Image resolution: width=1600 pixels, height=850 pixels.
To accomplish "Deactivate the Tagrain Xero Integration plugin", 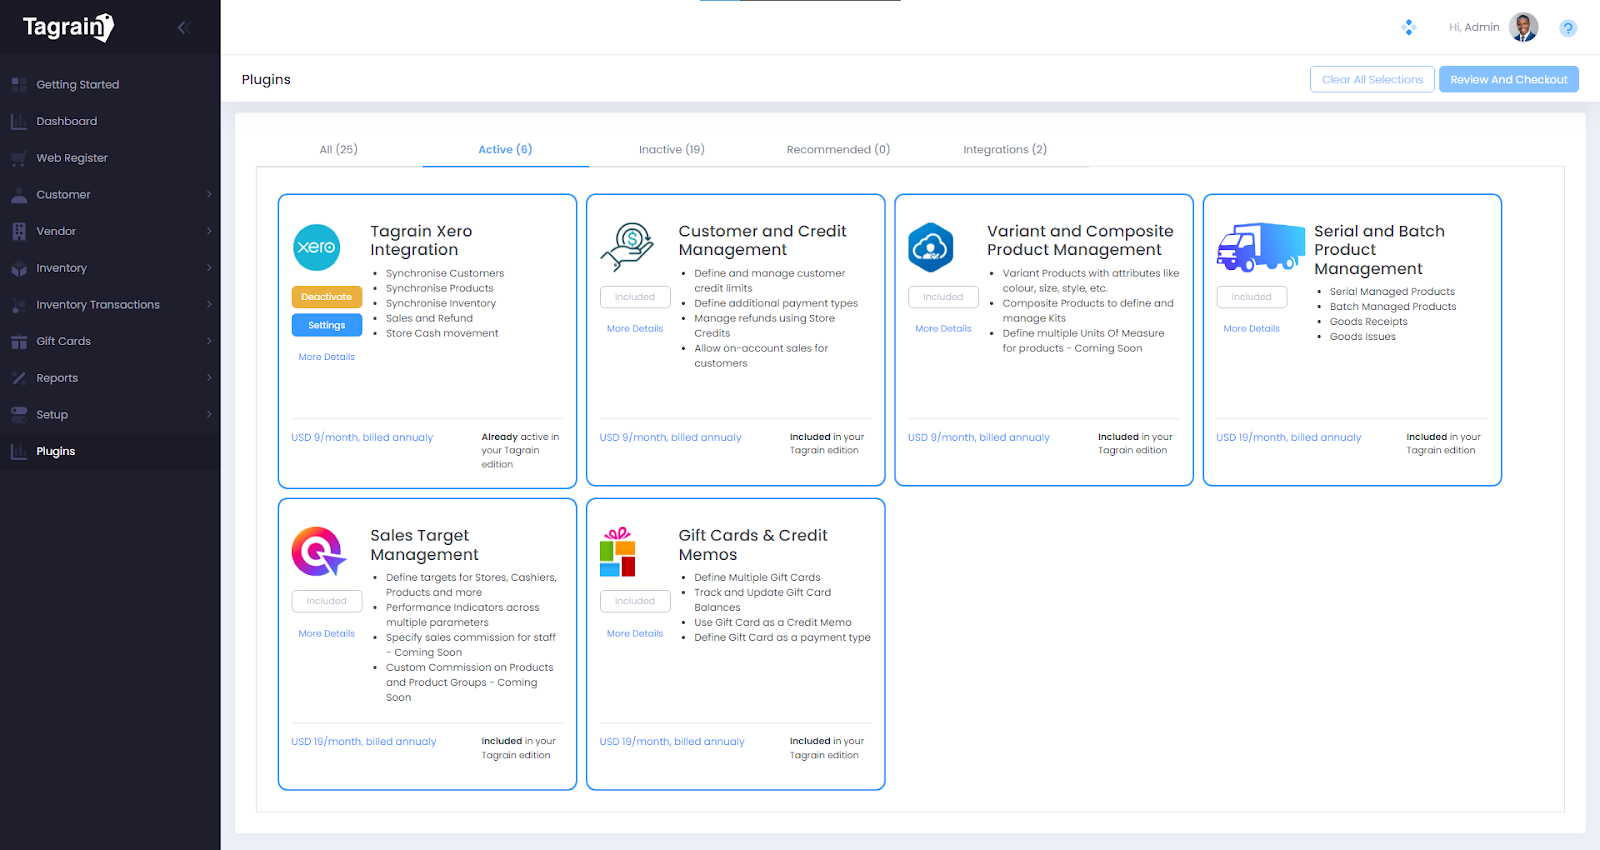I will coord(327,297).
